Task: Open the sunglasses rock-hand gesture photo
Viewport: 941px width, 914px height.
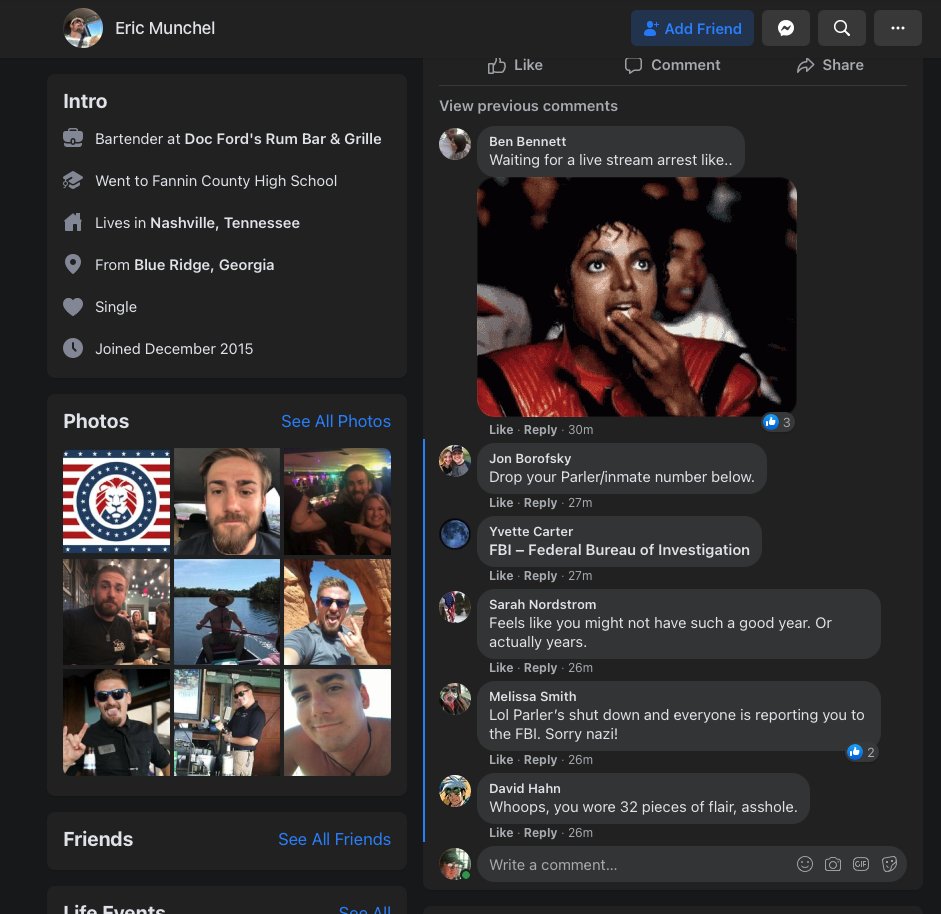Action: (116, 723)
